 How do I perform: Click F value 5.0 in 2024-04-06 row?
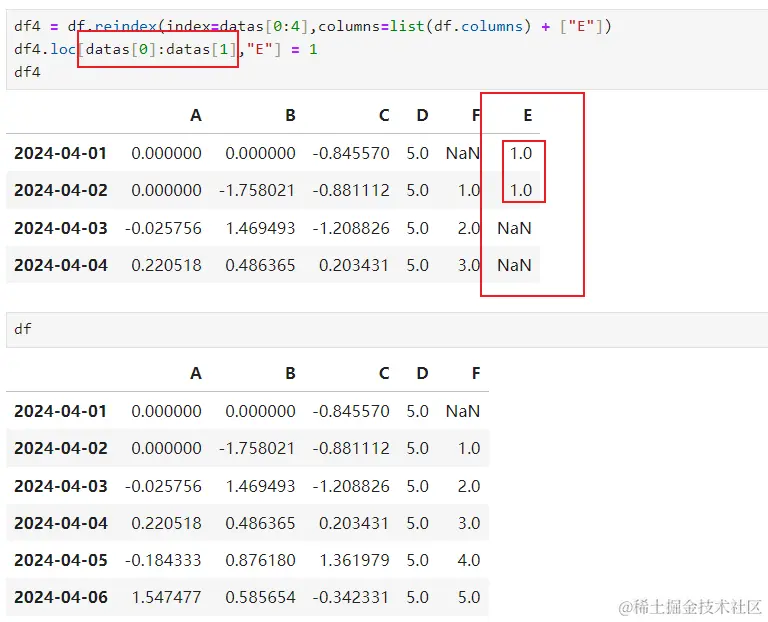click(469, 598)
